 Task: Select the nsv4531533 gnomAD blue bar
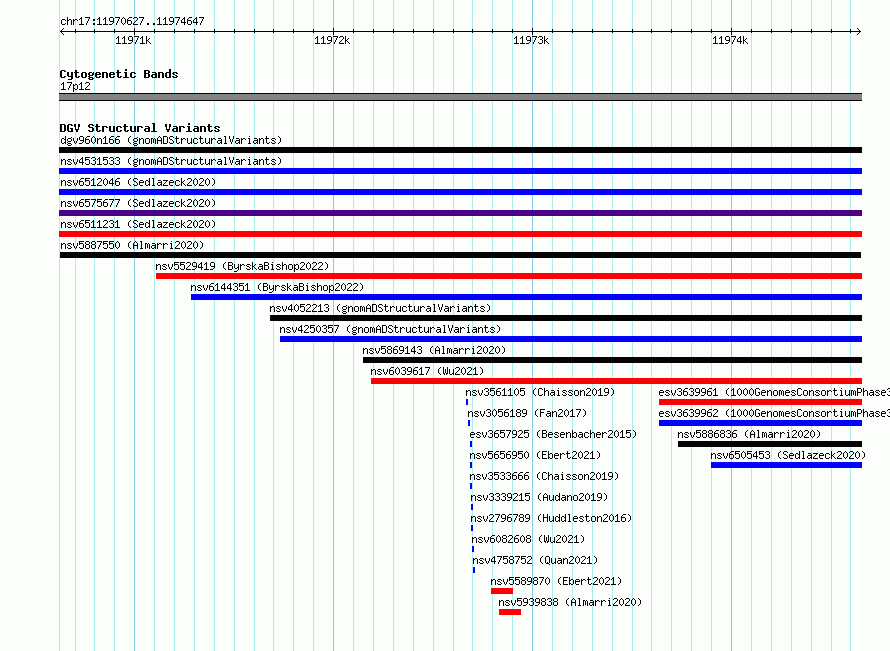pyautogui.click(x=460, y=171)
